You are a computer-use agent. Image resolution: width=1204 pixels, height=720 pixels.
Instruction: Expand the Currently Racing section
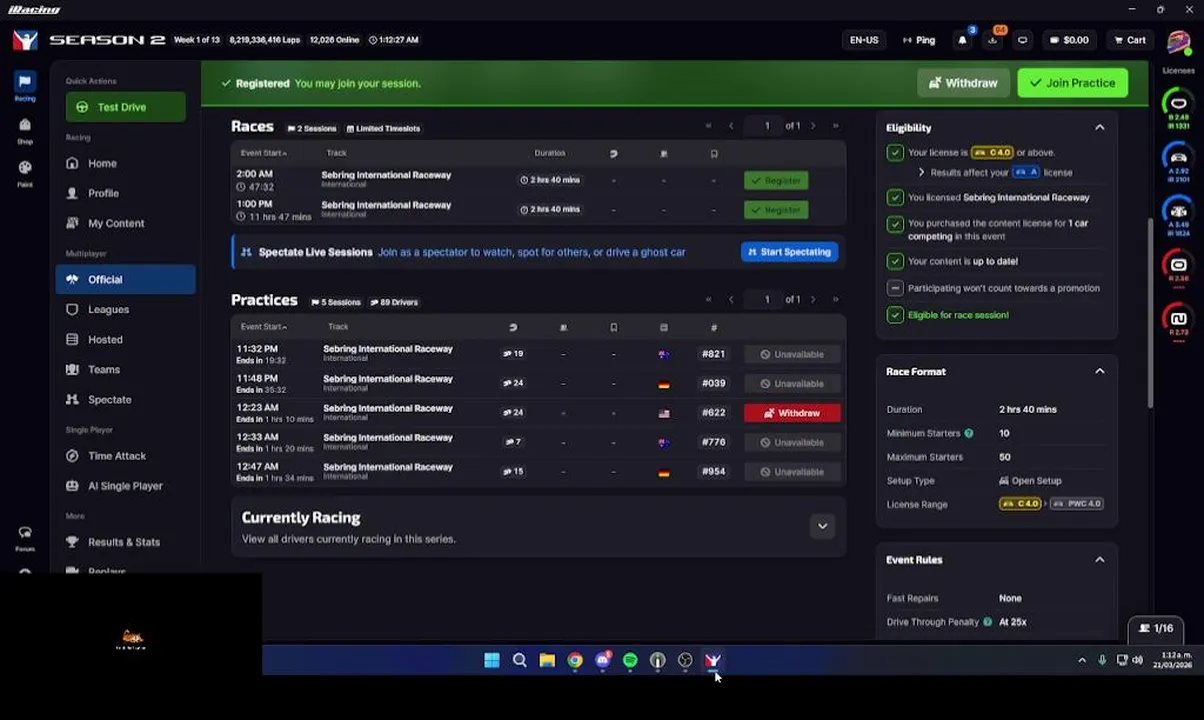pyautogui.click(x=822, y=526)
